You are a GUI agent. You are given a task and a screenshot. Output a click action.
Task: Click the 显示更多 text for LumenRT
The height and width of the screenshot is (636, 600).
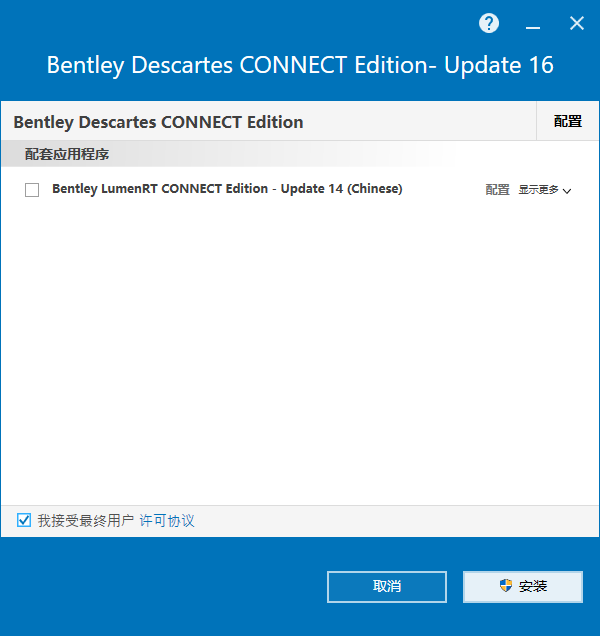point(538,189)
